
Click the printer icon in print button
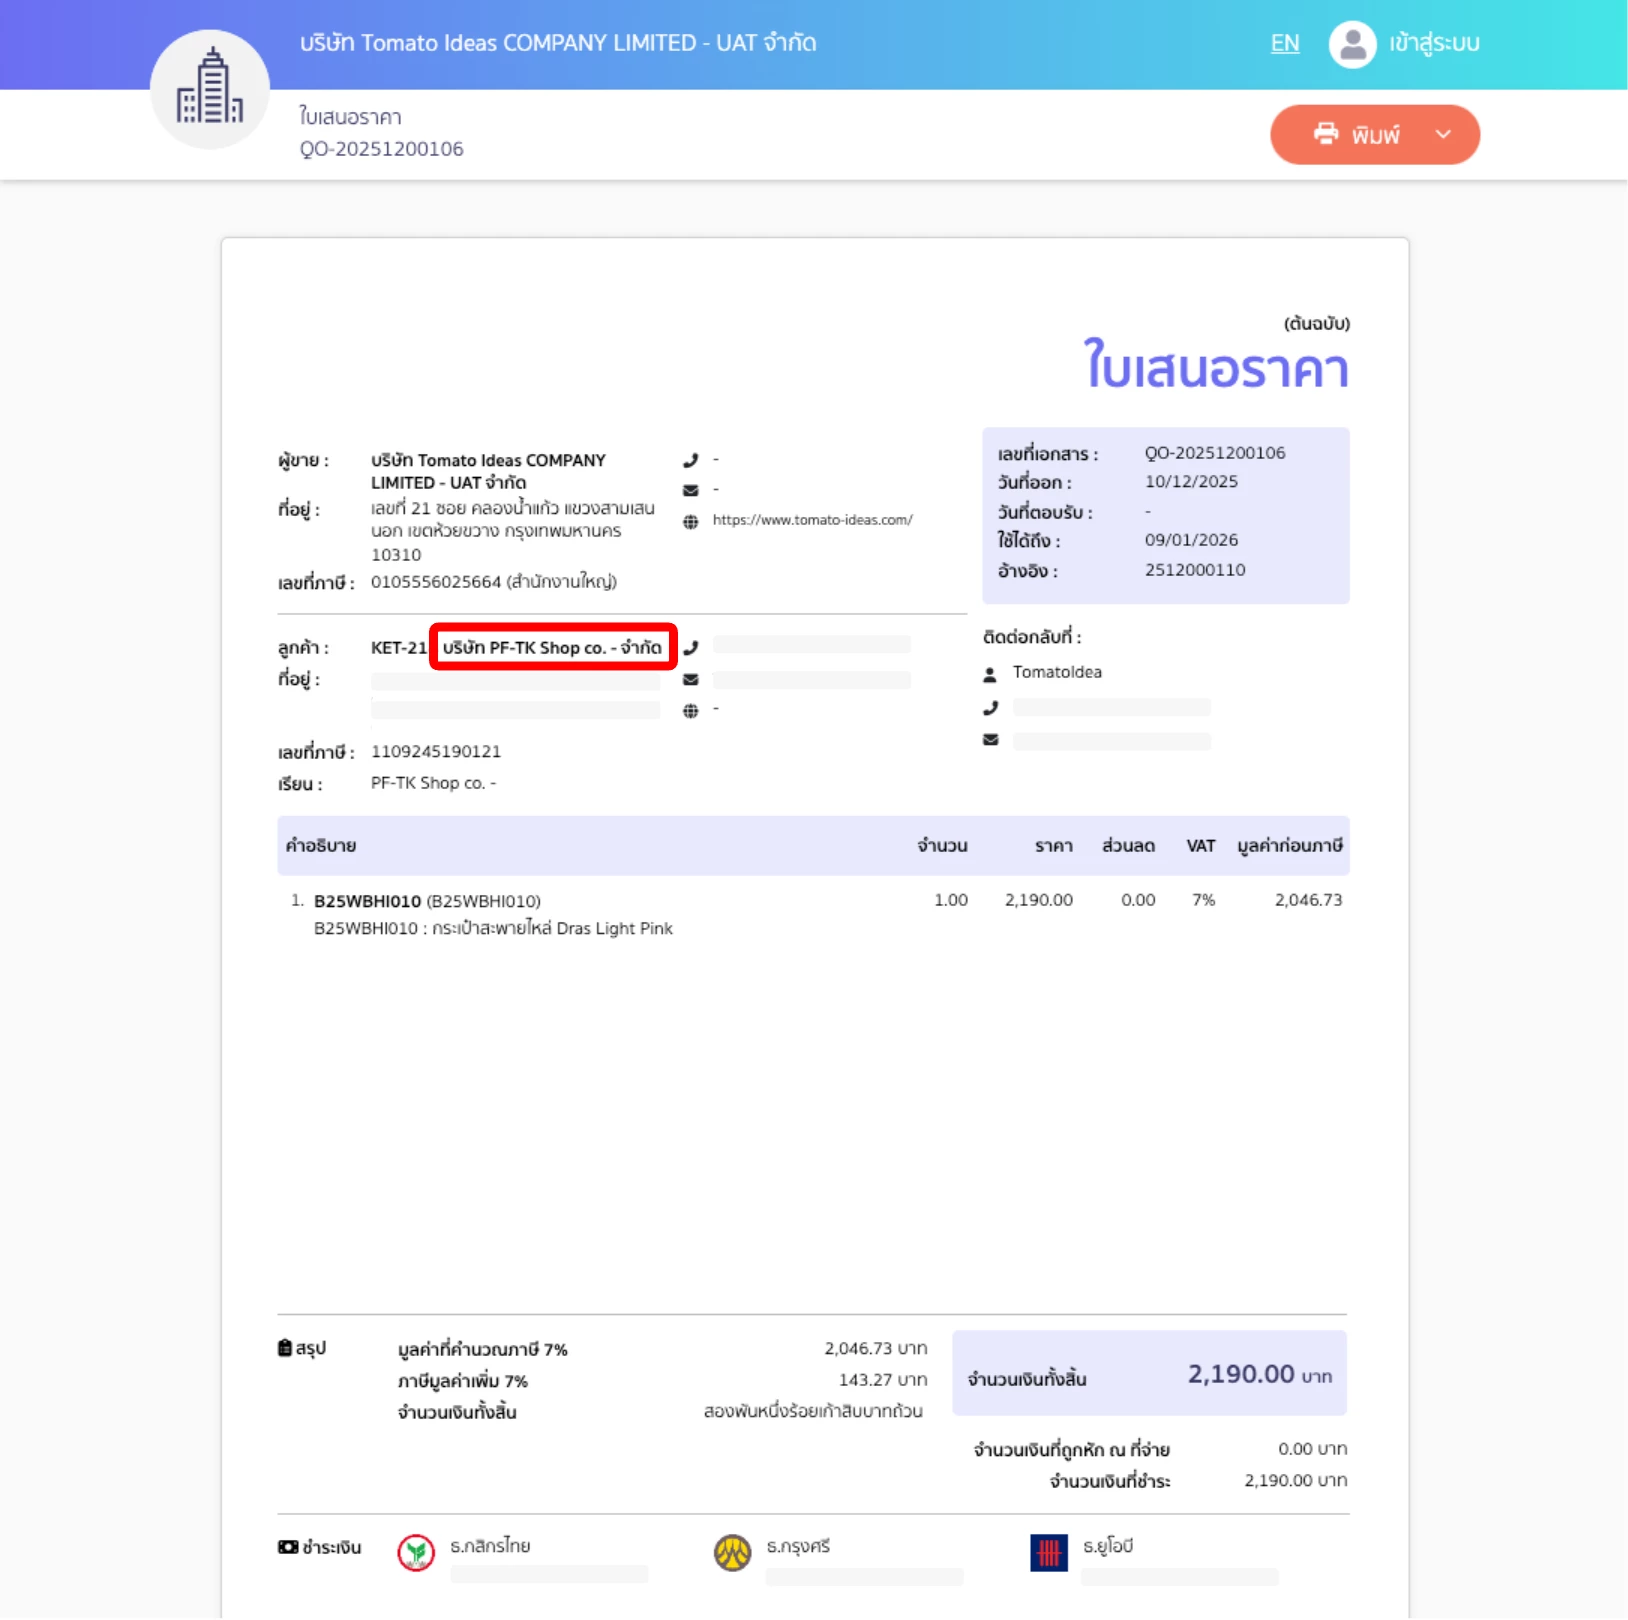[x=1326, y=134]
